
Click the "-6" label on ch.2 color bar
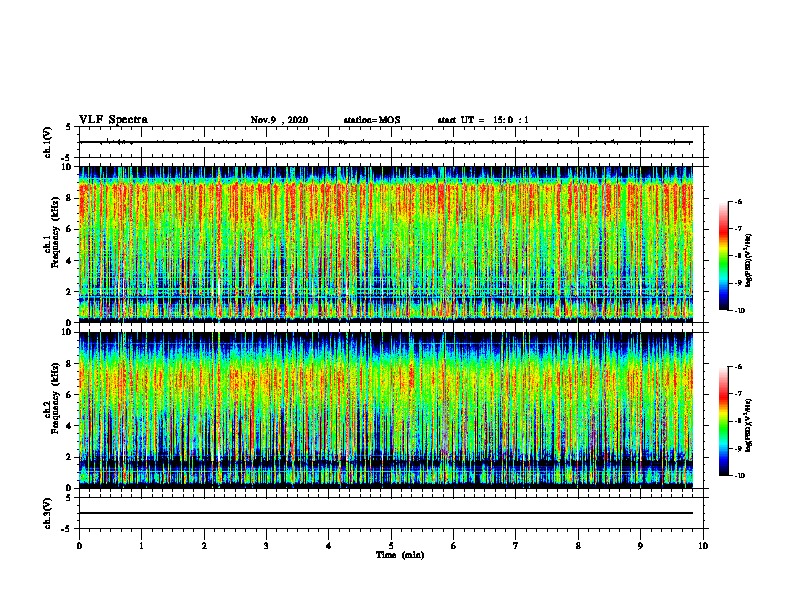click(738, 367)
